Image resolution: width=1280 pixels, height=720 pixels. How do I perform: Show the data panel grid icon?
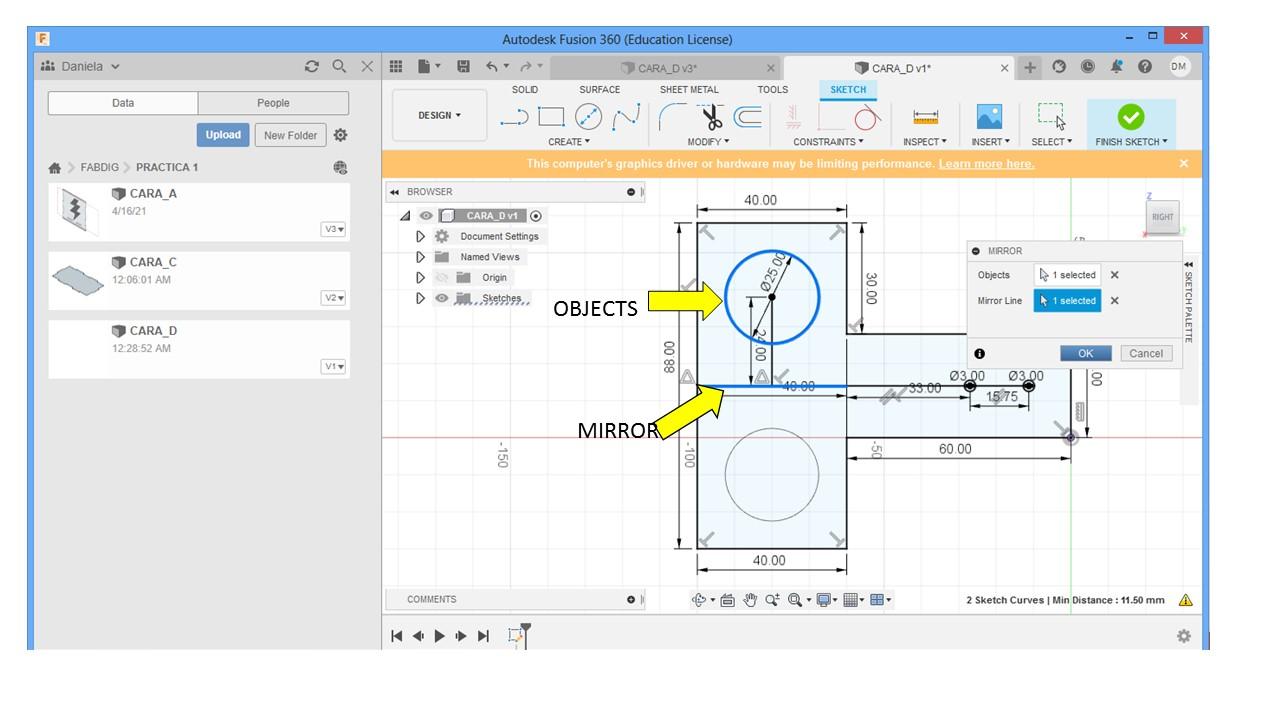396,67
